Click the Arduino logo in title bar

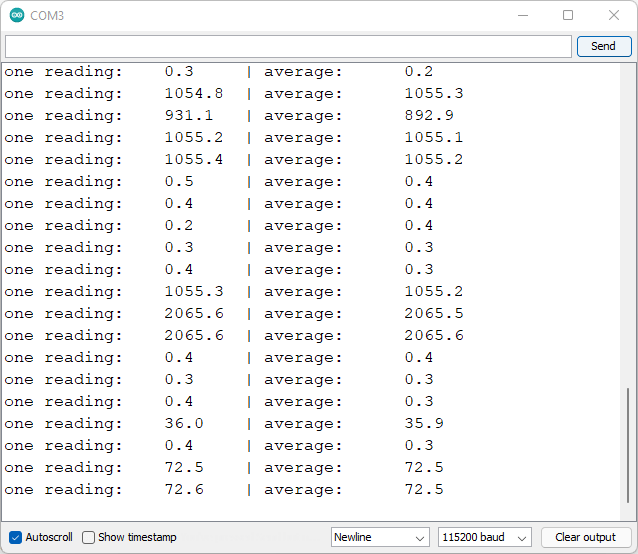click(x=17, y=16)
